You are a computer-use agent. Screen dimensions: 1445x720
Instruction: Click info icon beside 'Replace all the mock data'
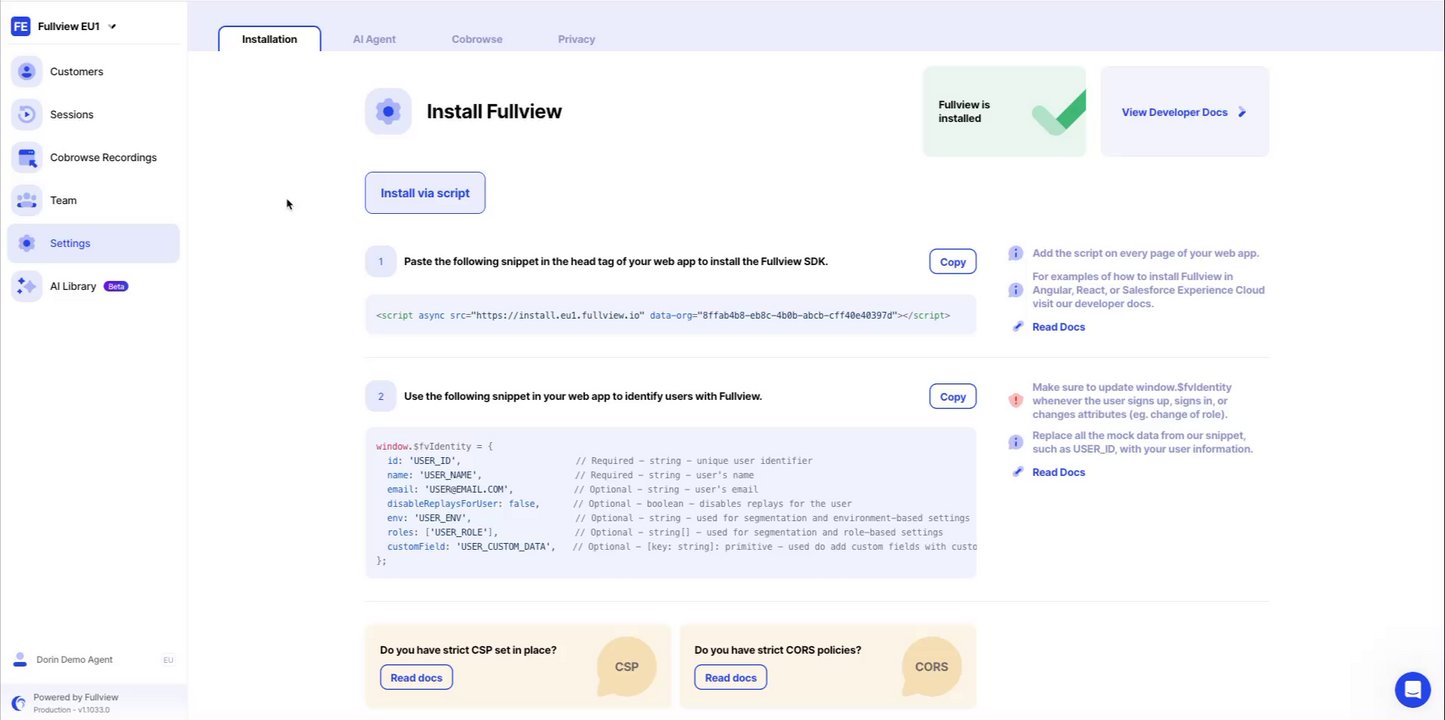point(1016,442)
